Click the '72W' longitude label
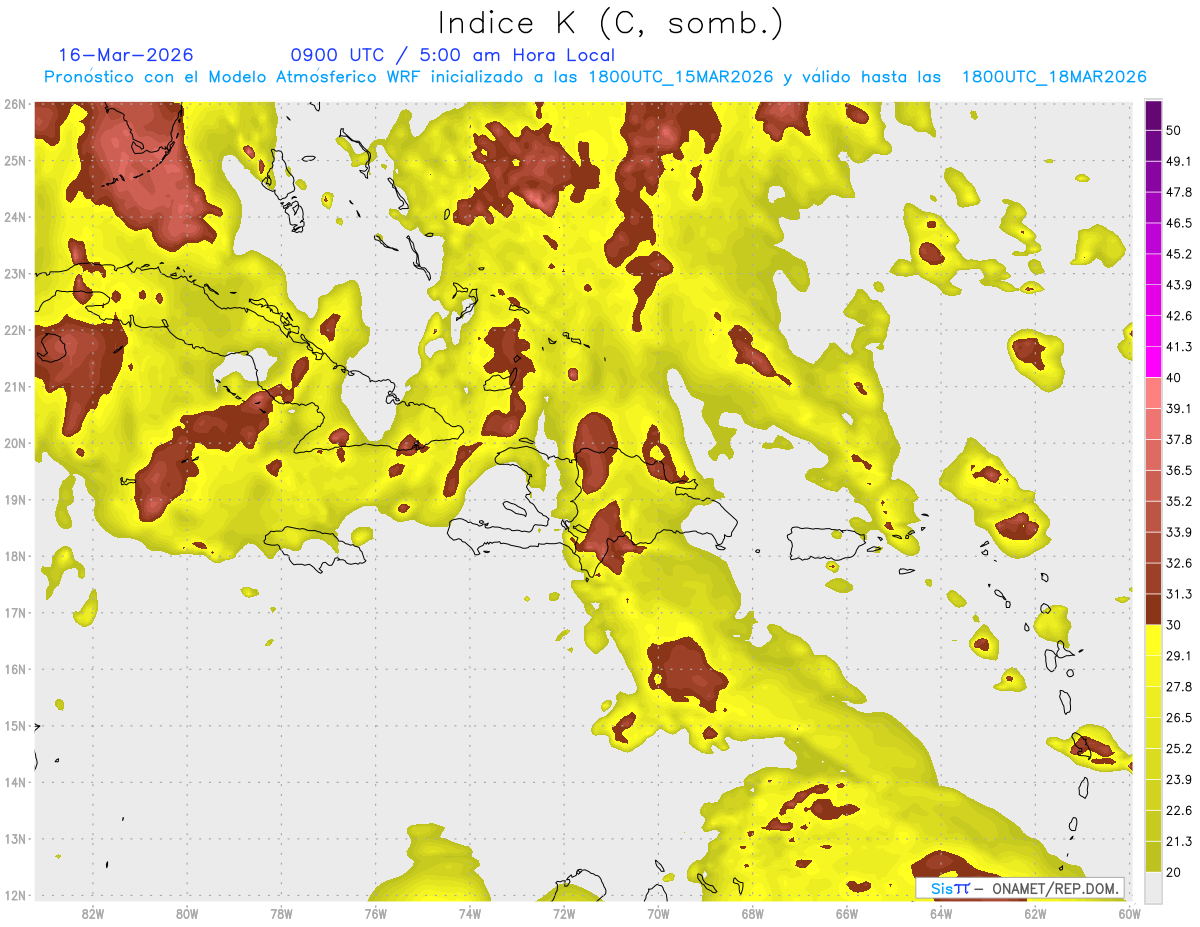The width and height of the screenshot is (1200, 927). [x=564, y=913]
